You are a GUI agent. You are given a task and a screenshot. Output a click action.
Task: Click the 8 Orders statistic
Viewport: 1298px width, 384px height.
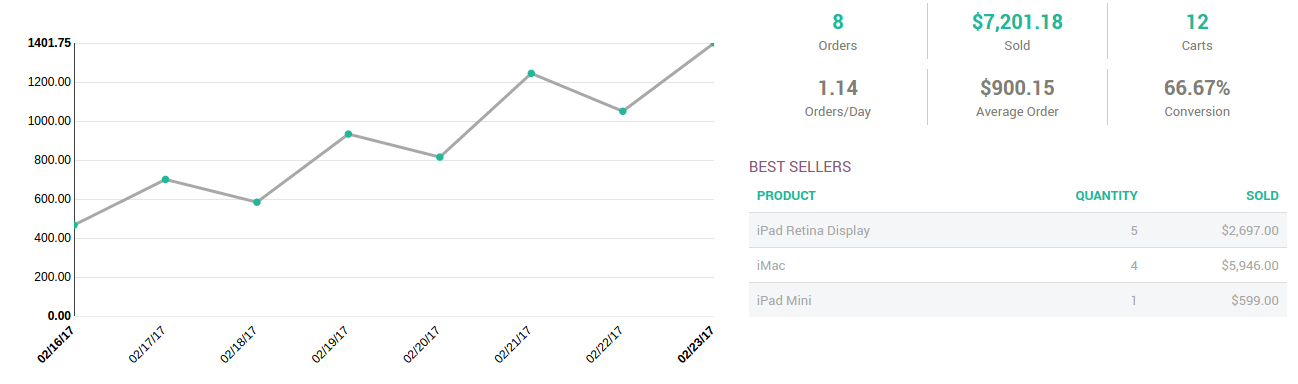click(838, 32)
